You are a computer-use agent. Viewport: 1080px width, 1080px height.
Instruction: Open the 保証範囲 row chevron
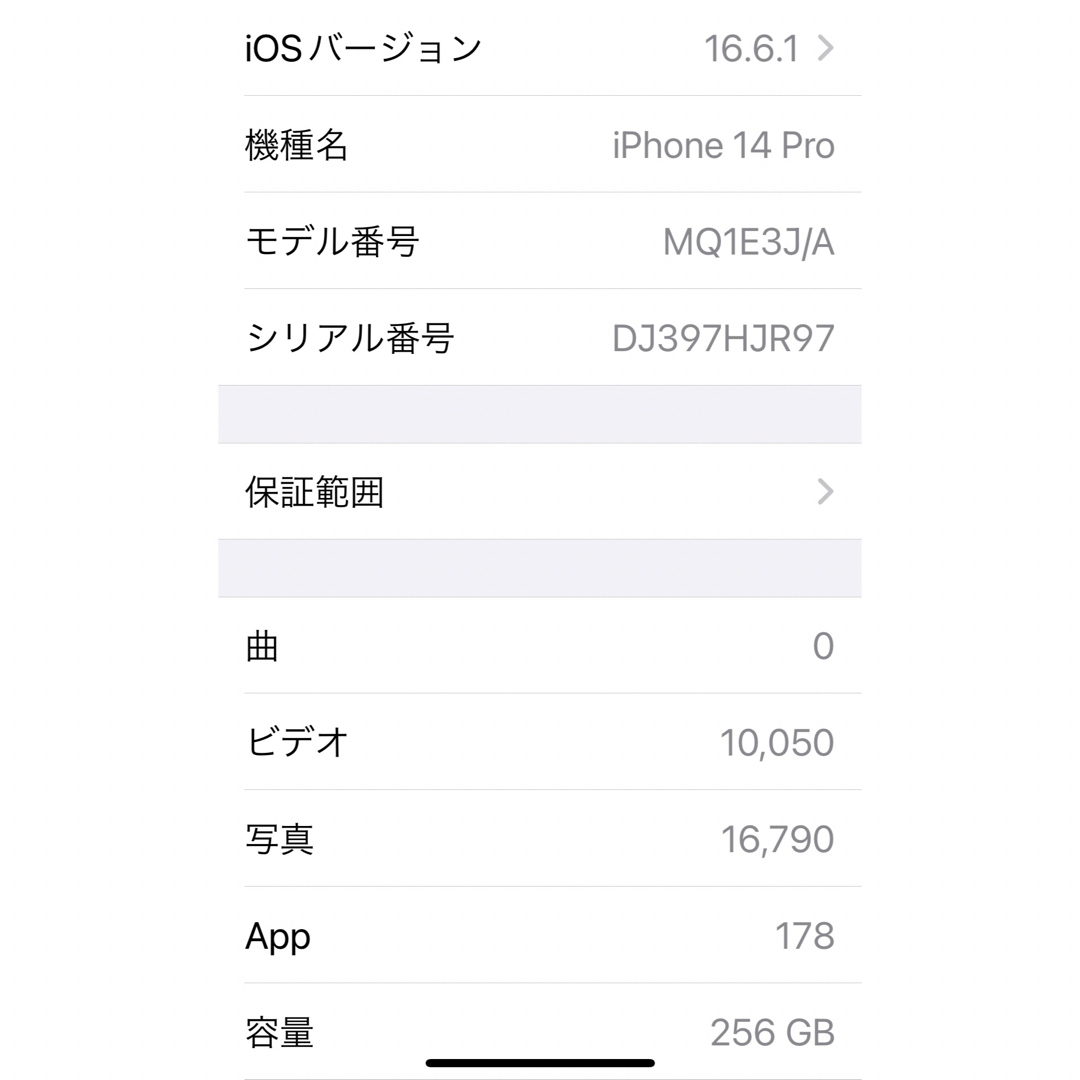(x=825, y=492)
